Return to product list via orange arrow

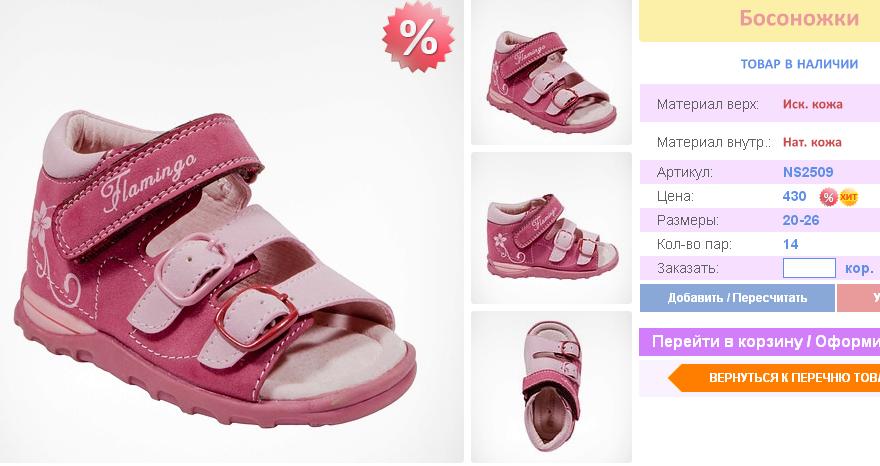pos(774,378)
